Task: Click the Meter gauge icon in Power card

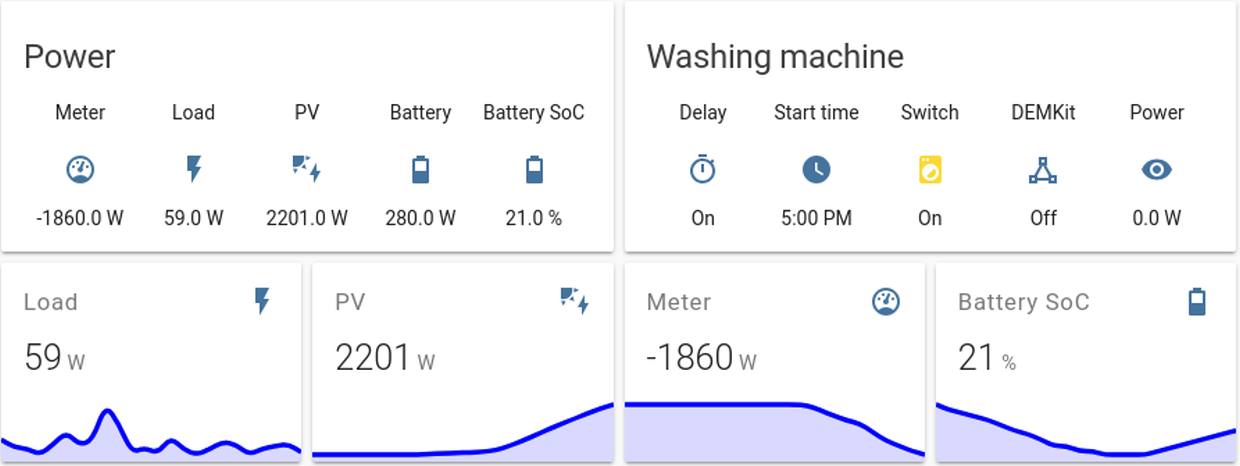Action: 80,170
